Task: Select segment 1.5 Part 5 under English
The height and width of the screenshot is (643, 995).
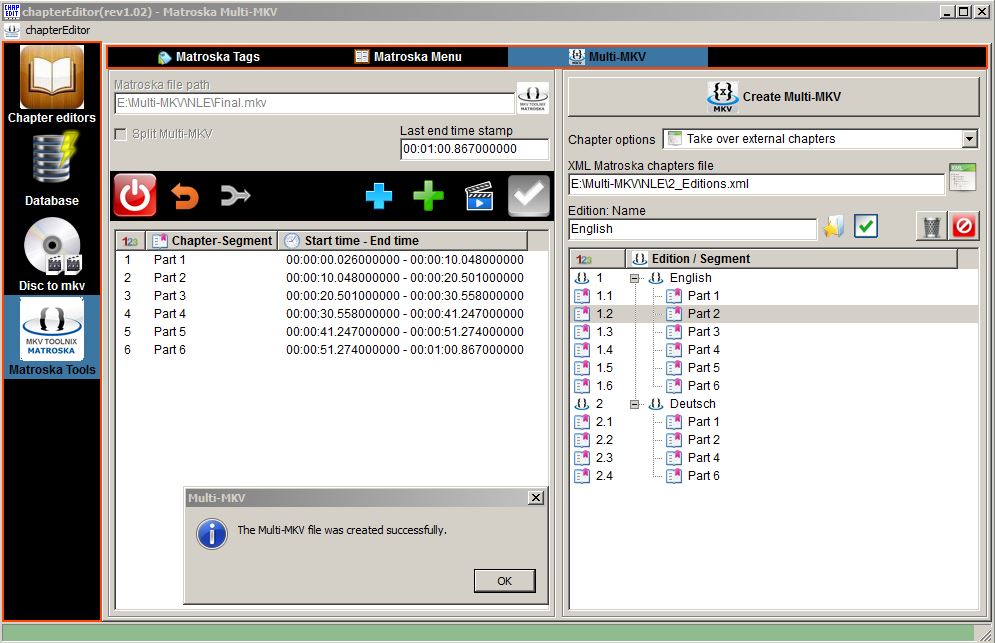Action: 703,368
